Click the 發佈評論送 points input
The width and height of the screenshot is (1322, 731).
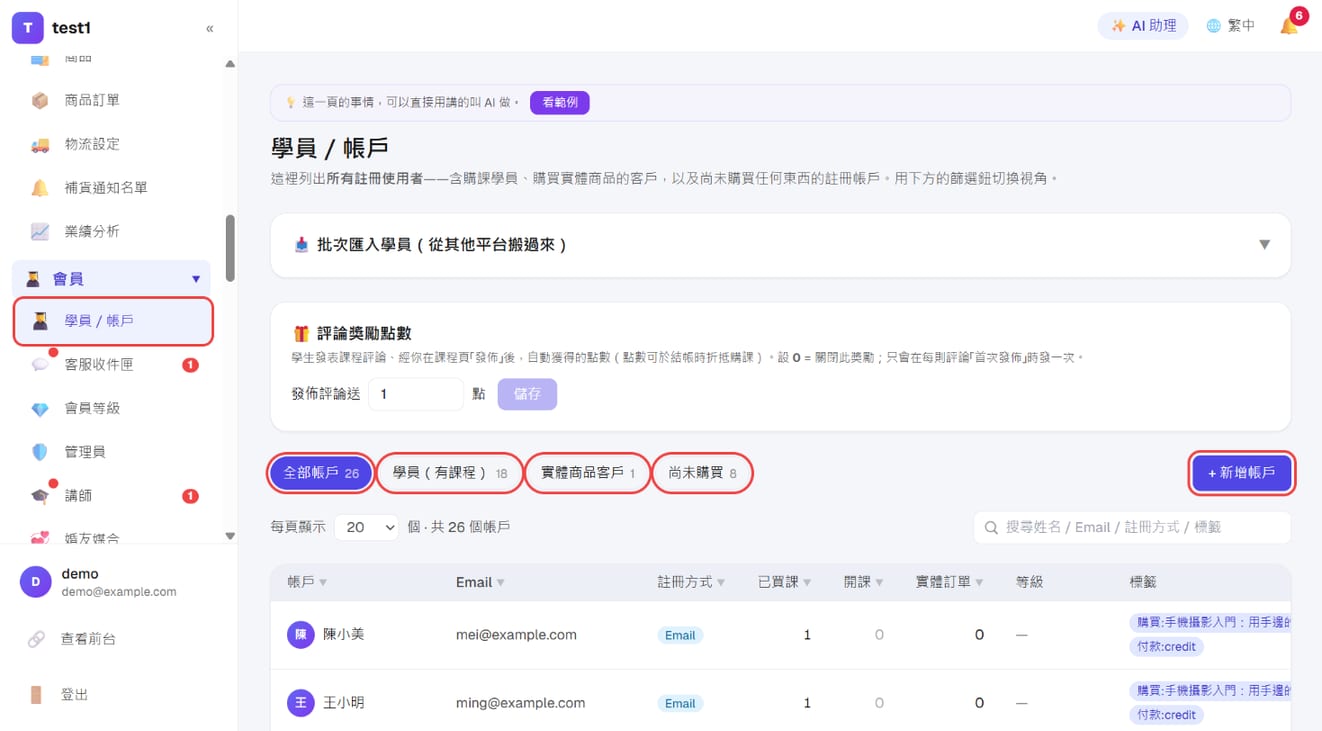pyautogui.click(x=416, y=394)
